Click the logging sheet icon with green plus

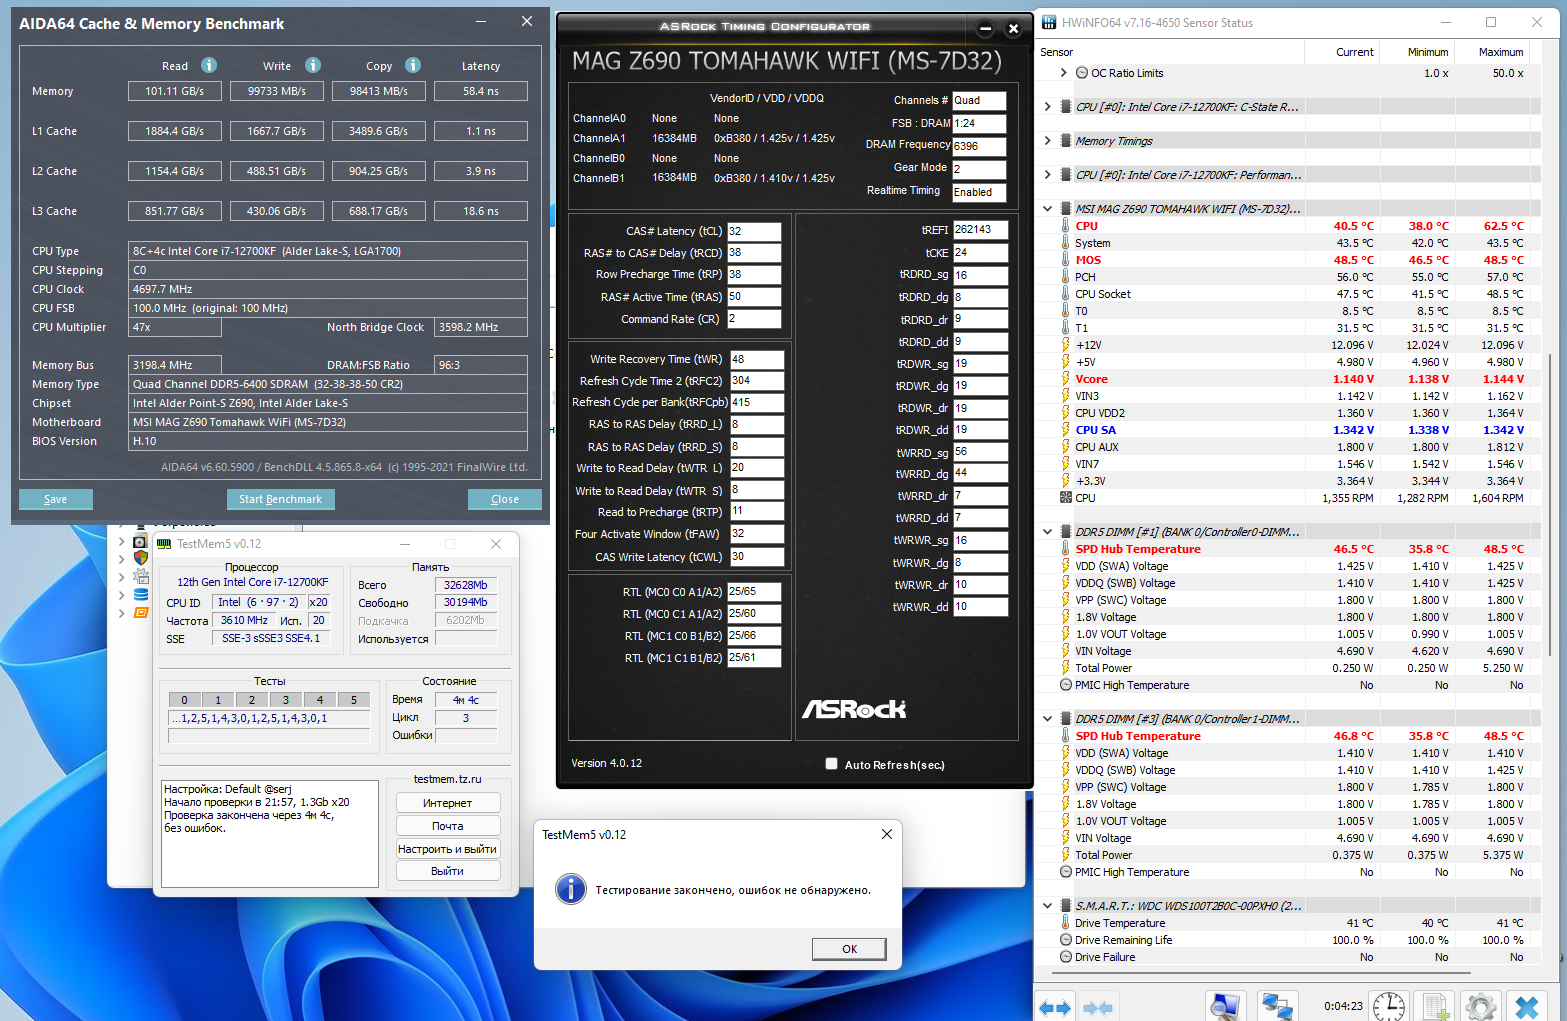(x=1436, y=1006)
